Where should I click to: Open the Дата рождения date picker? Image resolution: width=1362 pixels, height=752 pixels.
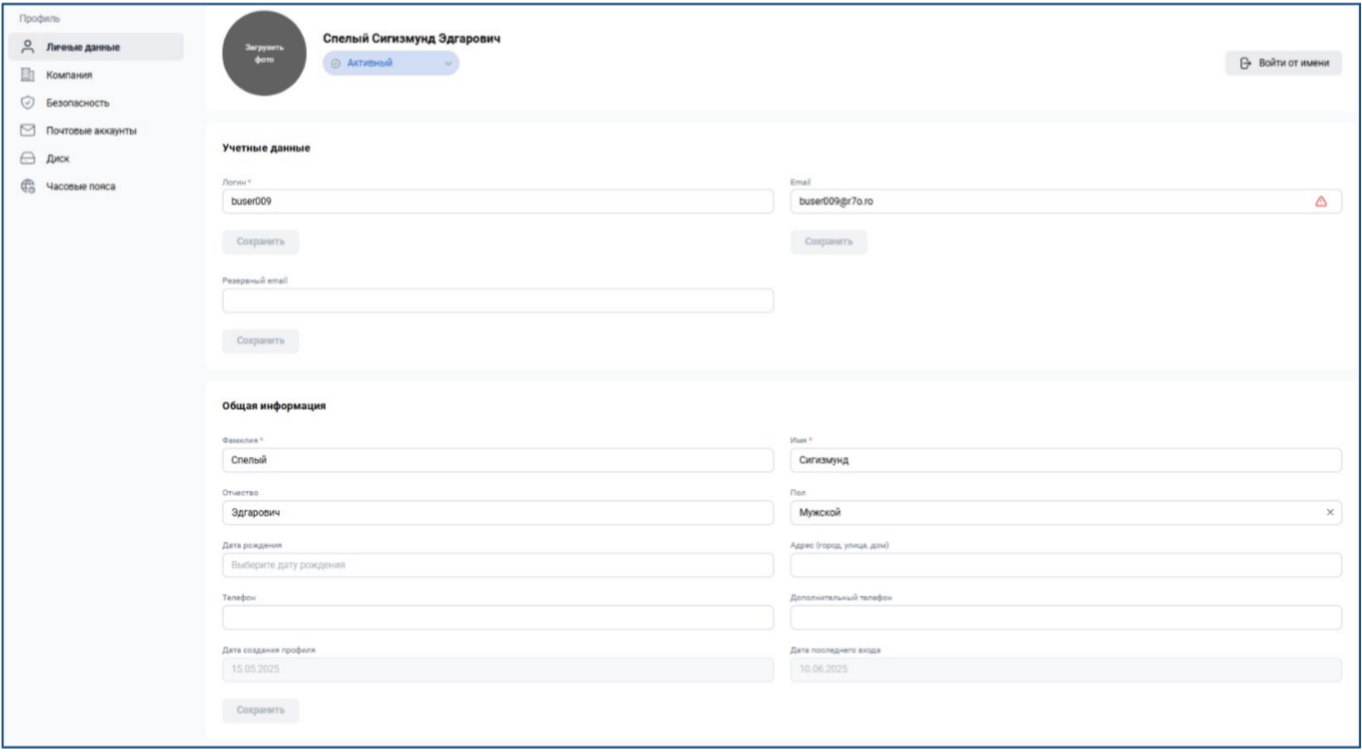(x=498, y=565)
